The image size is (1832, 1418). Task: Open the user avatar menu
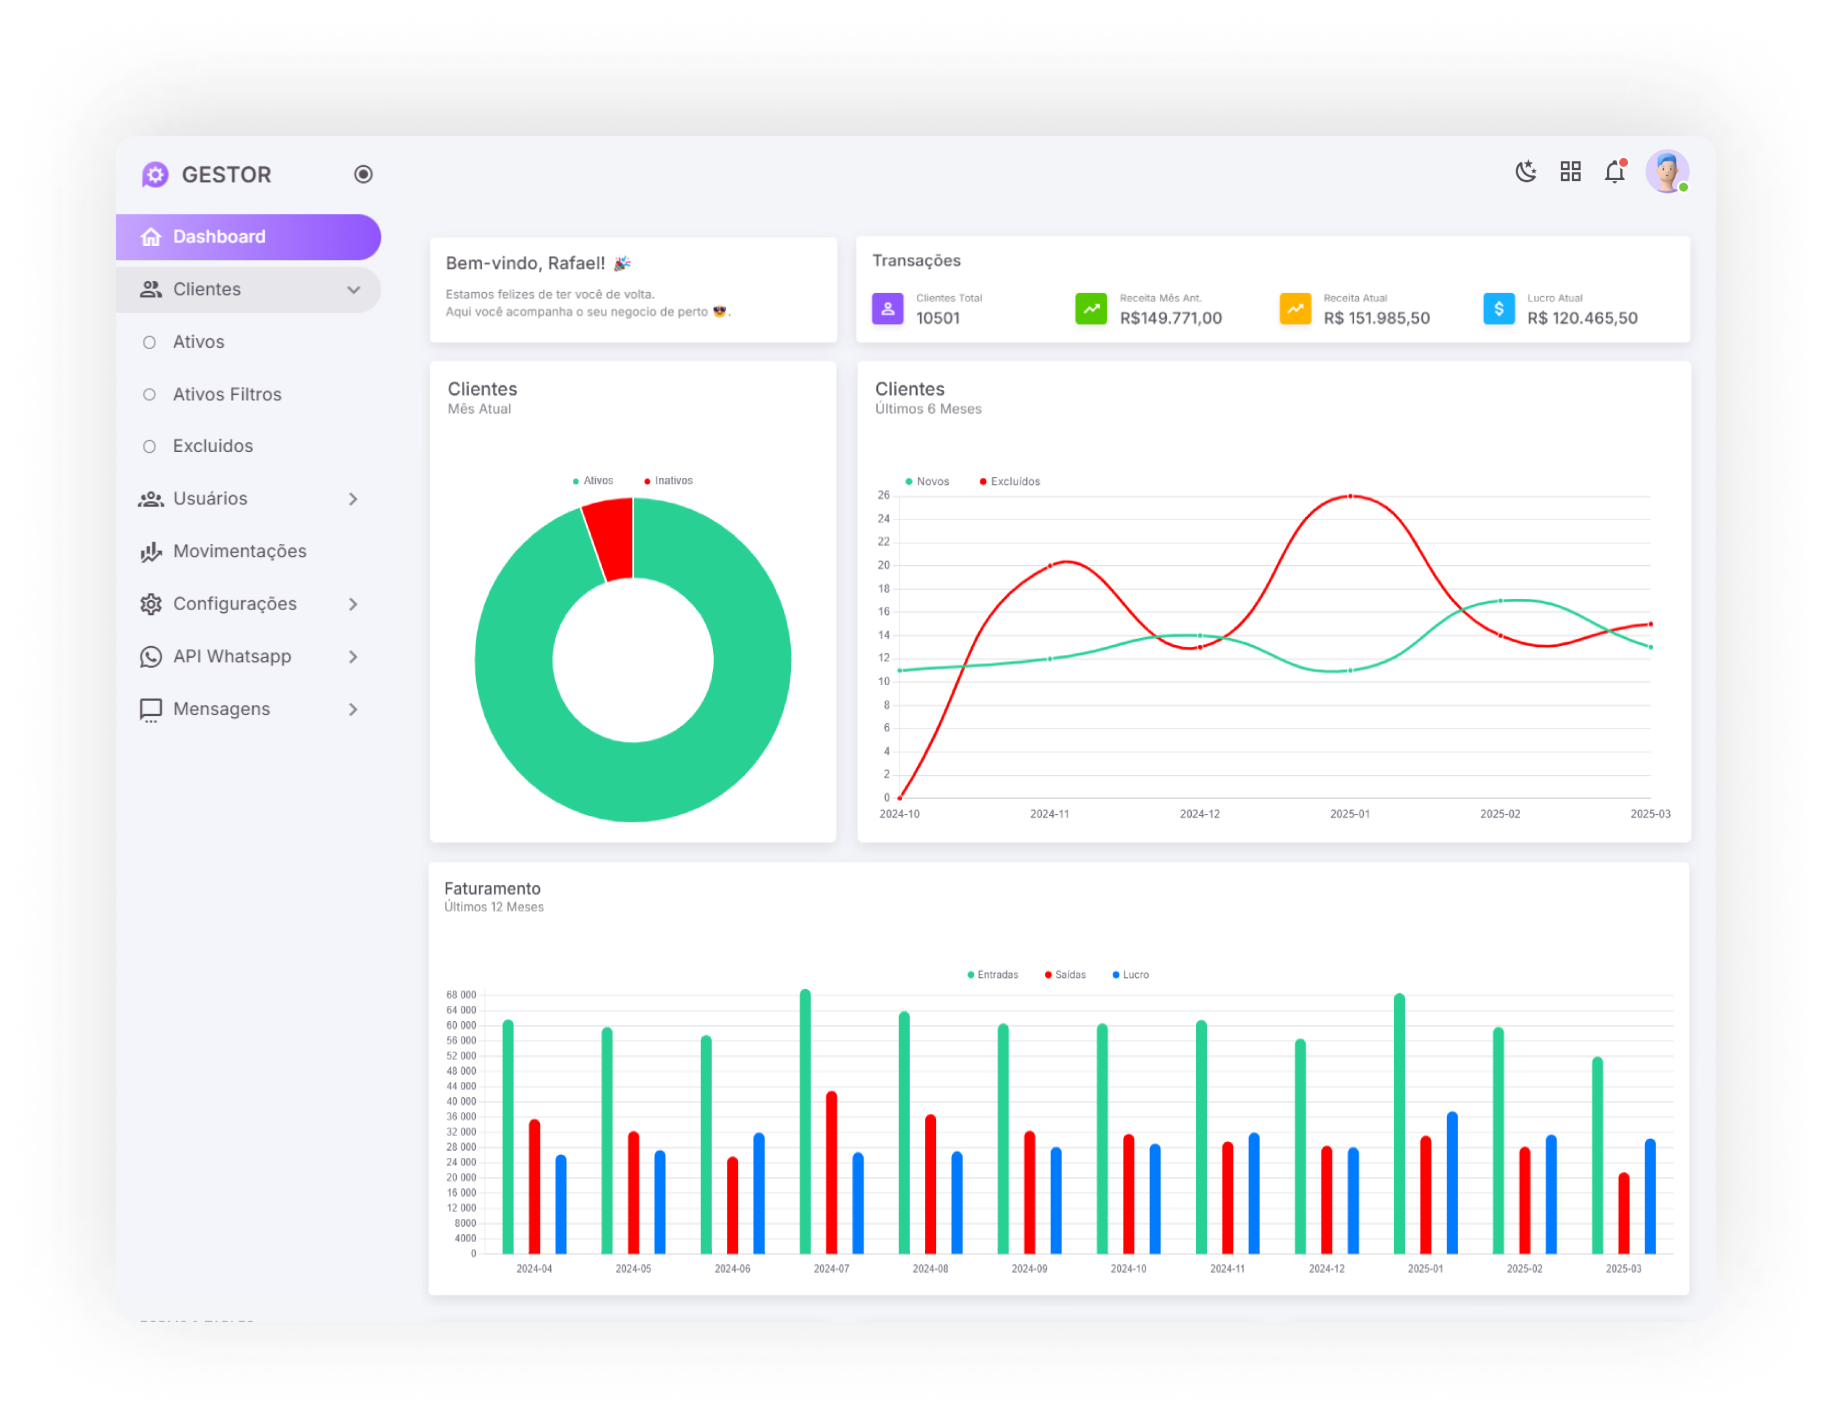(1667, 172)
